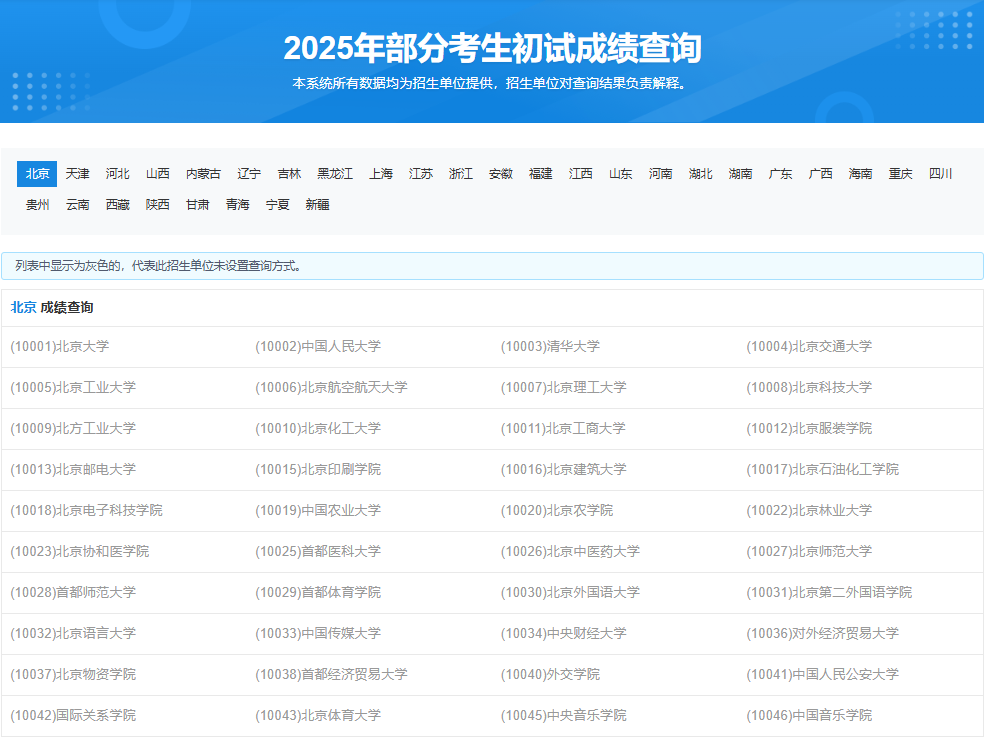Choose the 山东 province tab
The width and height of the screenshot is (984, 737).
point(621,174)
